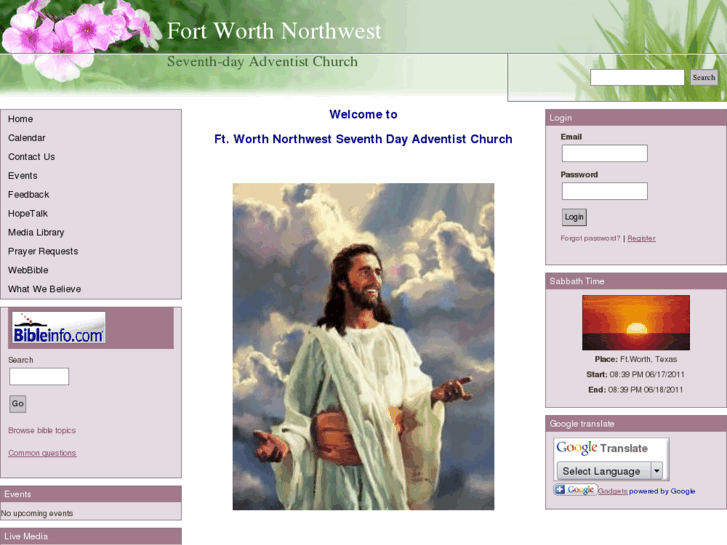
Task: Click the Login button
Action: click(x=574, y=217)
